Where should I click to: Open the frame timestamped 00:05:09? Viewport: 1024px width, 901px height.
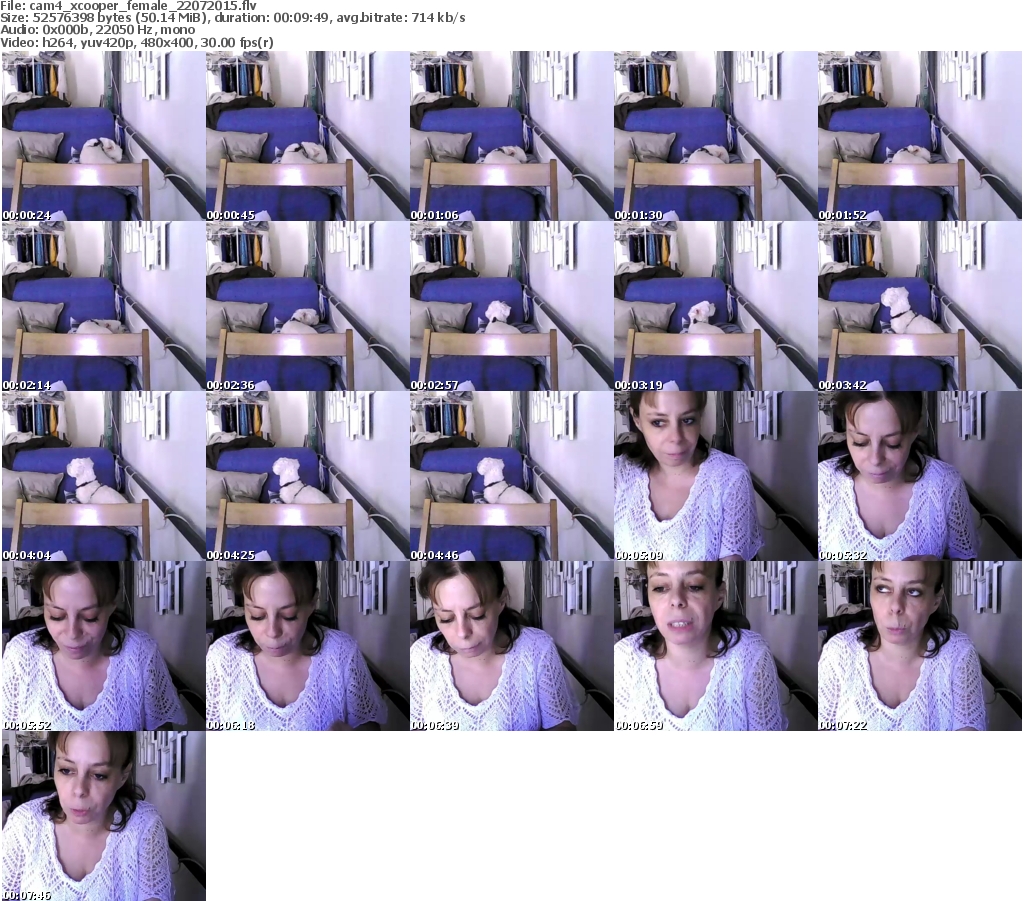point(715,476)
